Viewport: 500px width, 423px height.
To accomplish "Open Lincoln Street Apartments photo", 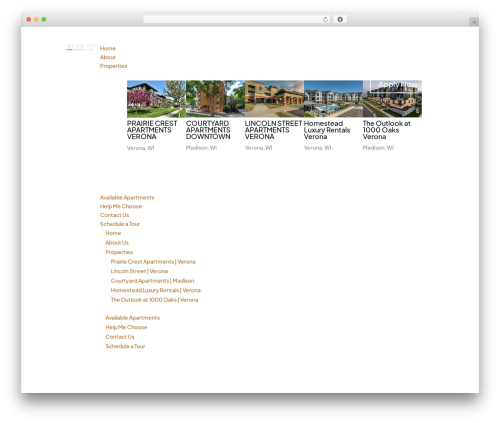I will (x=274, y=99).
